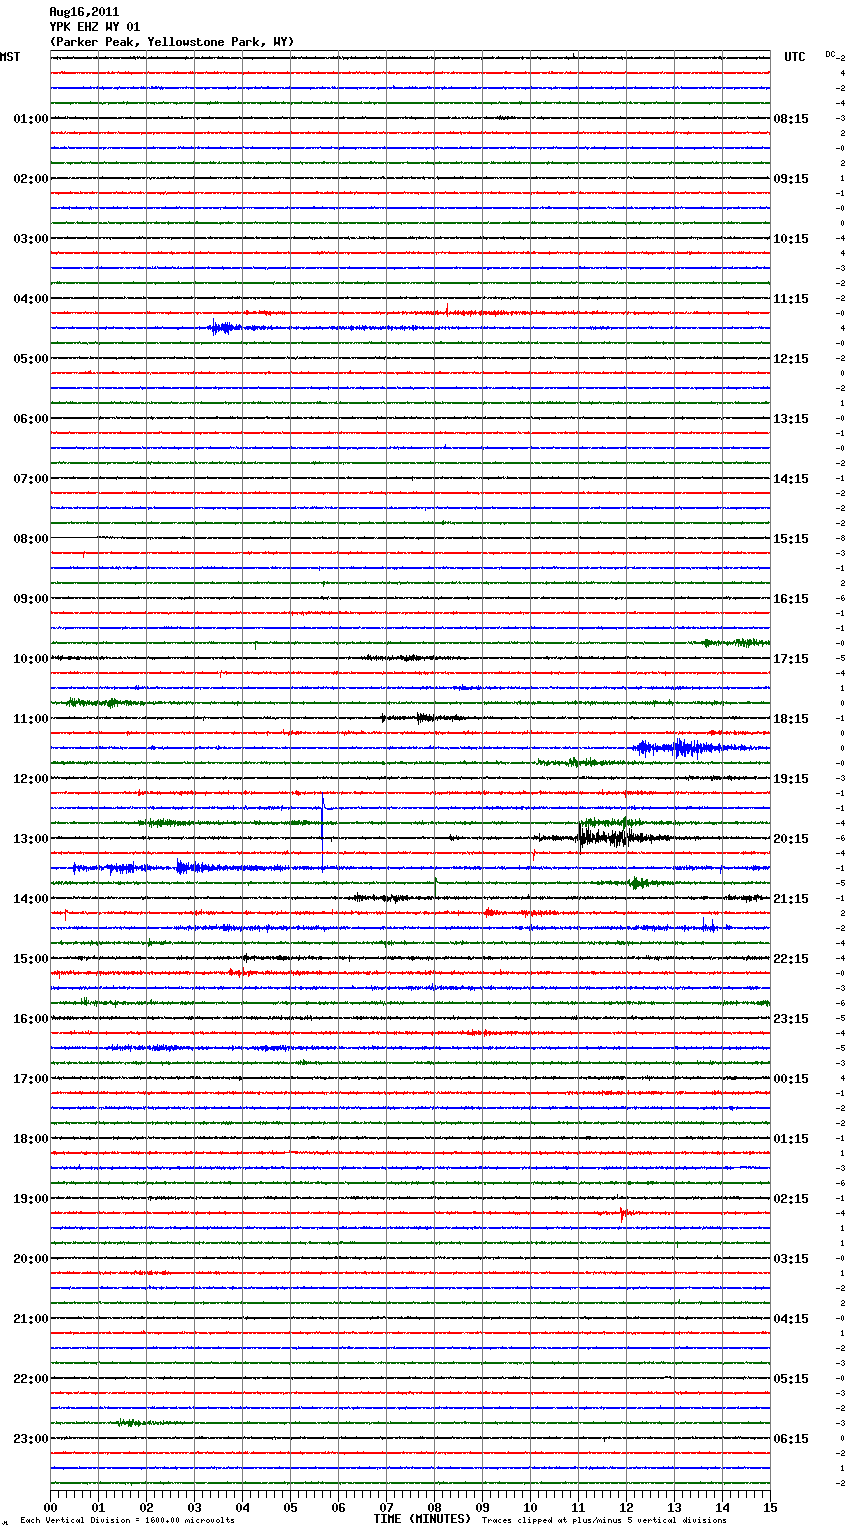Select the 08:00 MST time label

(x=30, y=539)
